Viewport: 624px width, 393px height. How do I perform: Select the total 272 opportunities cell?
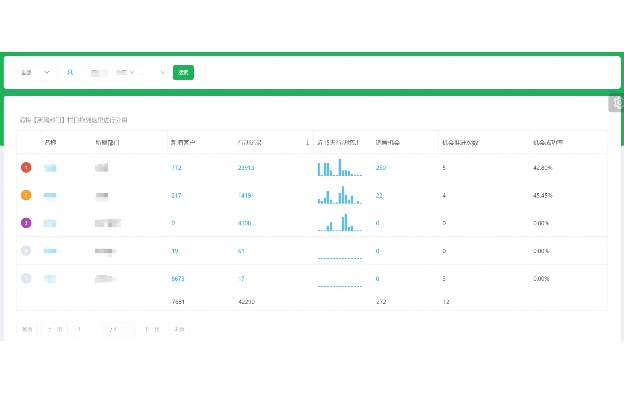(x=381, y=302)
